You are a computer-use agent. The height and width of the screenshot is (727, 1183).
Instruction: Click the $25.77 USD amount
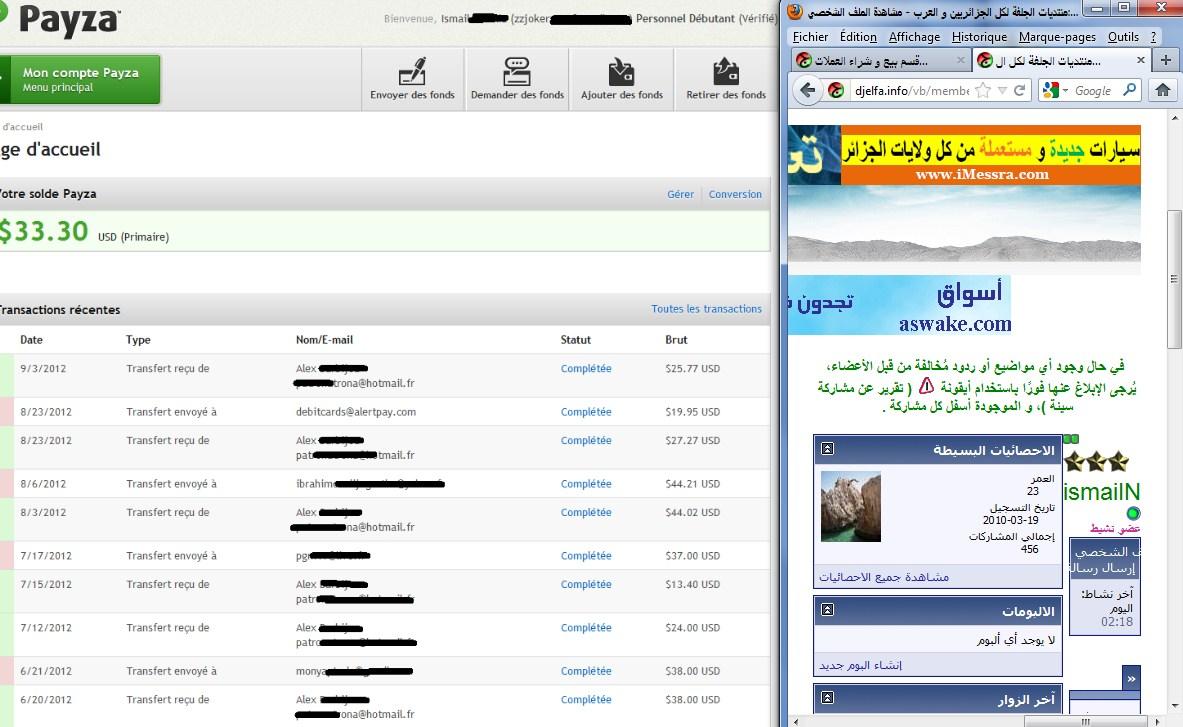[692, 368]
